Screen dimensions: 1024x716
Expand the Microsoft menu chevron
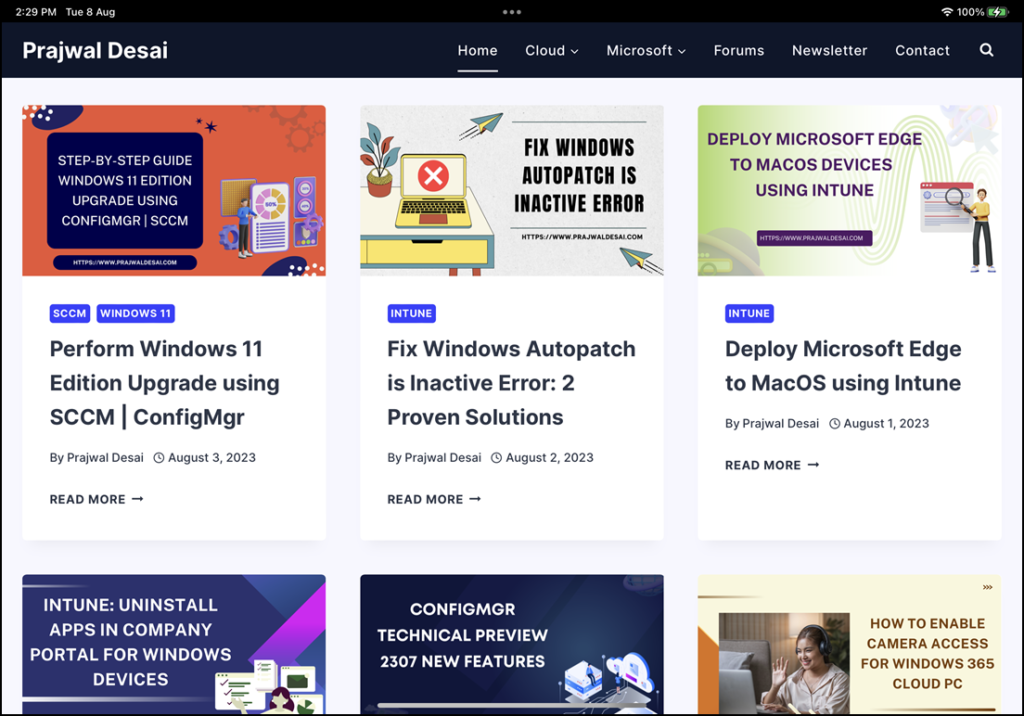[x=682, y=51]
